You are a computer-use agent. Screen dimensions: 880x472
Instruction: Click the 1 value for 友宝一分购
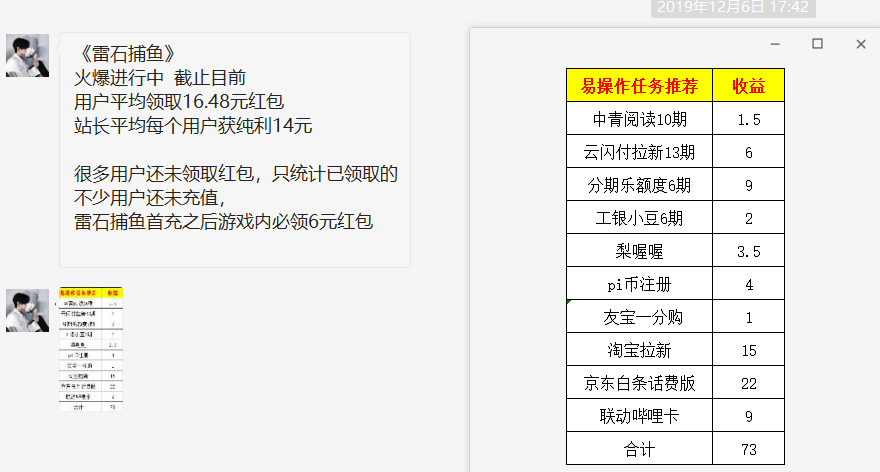[x=749, y=317]
